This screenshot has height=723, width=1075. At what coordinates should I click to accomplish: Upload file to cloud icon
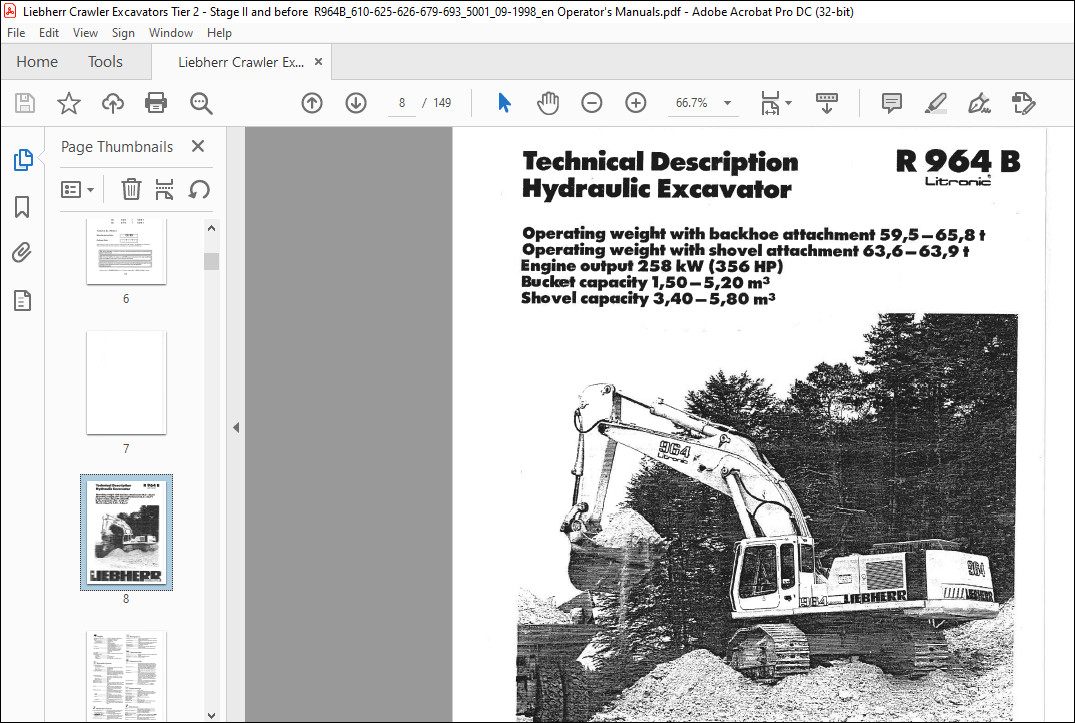[x=112, y=103]
